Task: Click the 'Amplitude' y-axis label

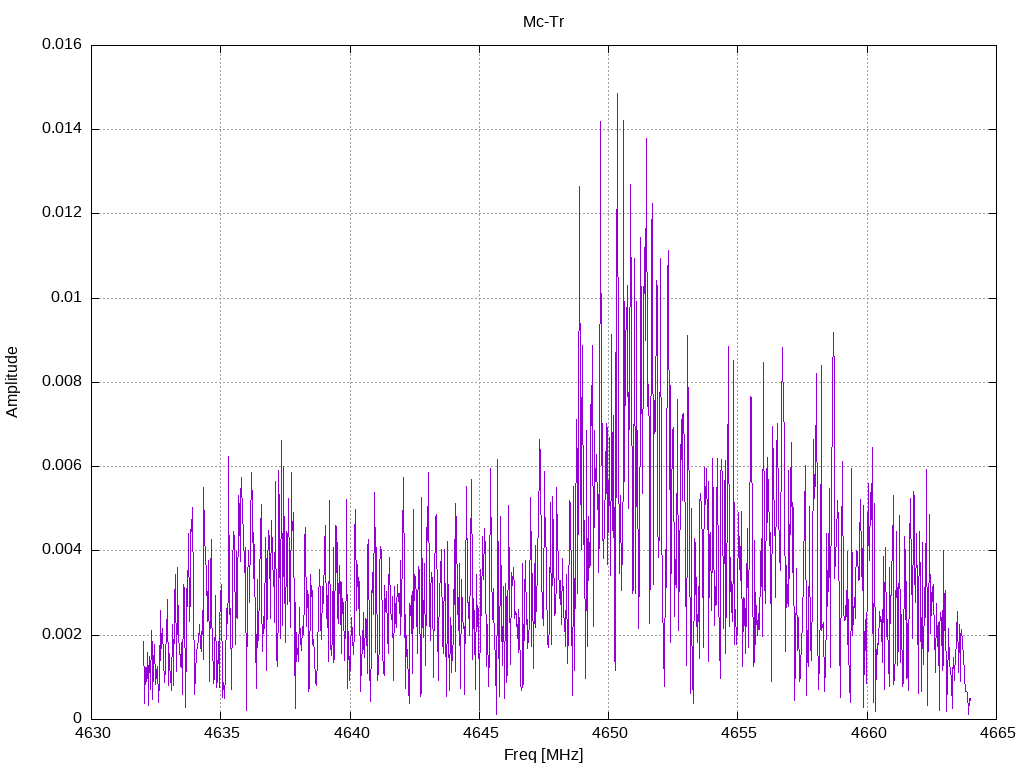Action: click(x=12, y=382)
